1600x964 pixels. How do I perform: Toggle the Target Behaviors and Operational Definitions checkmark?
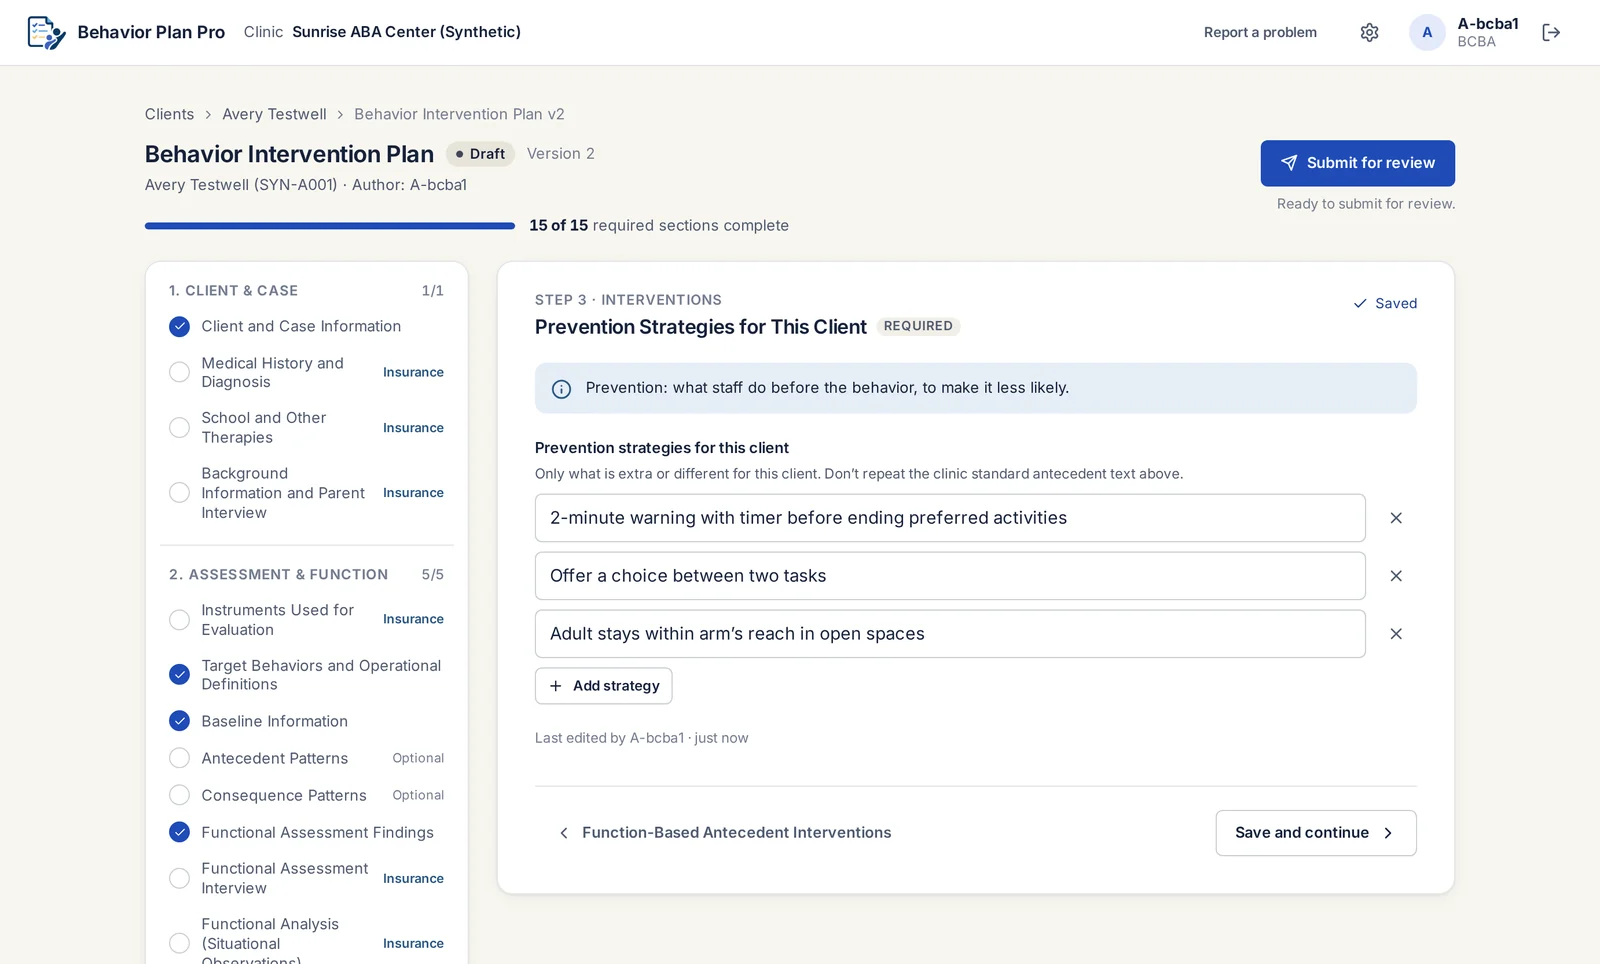(x=179, y=675)
